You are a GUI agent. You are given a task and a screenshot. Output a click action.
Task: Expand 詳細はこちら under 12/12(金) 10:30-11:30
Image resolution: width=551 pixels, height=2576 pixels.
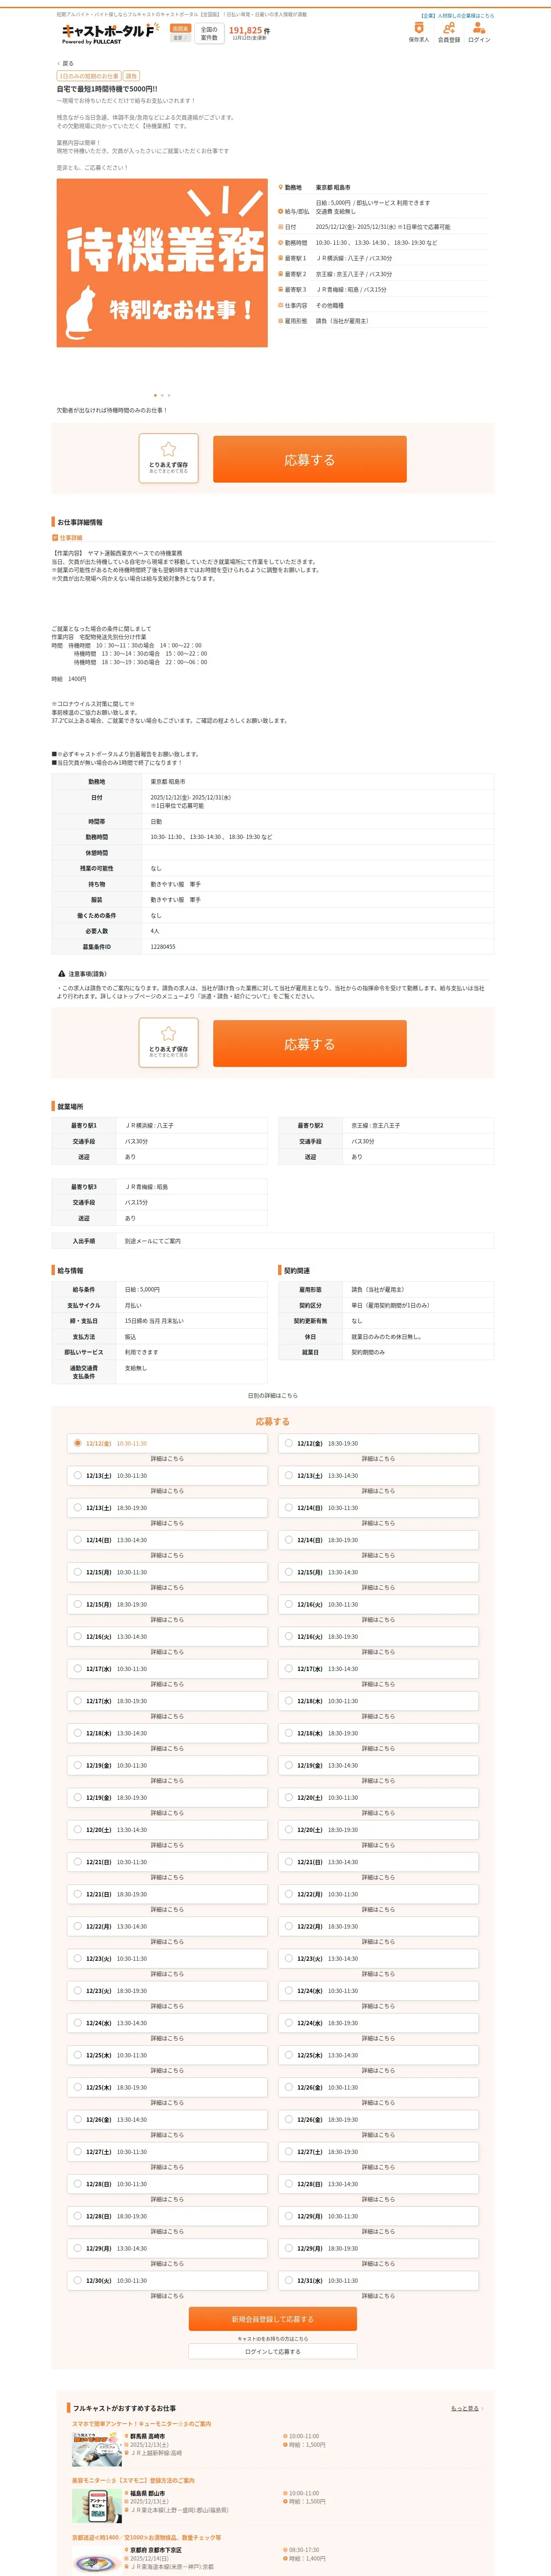167,1458
